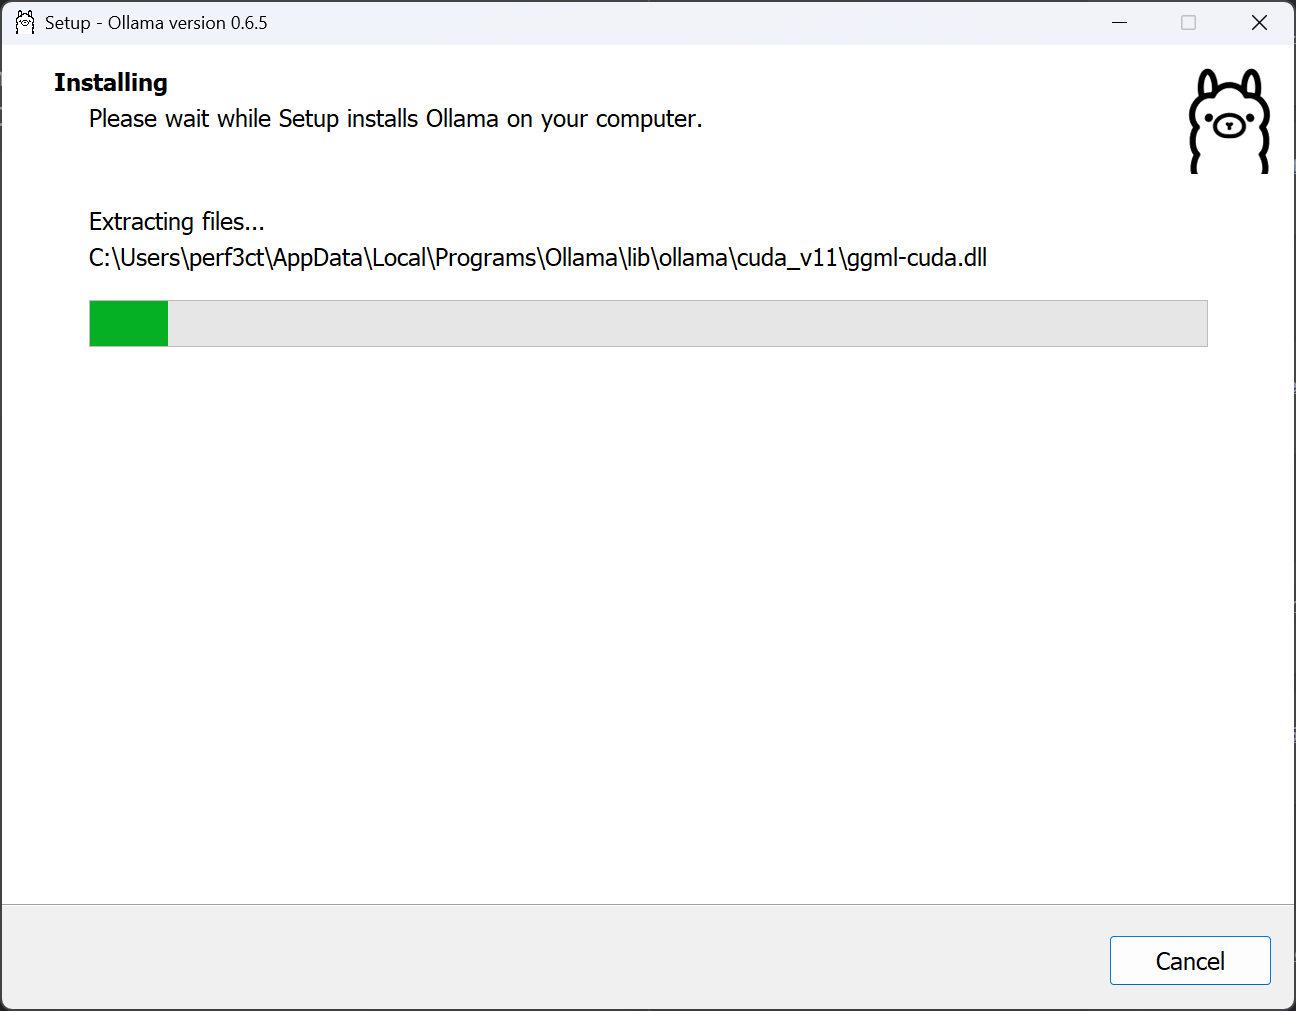Viewport: 1296px width, 1011px height.
Task: Click the 'Please wait while Setup' message
Action: click(x=395, y=119)
